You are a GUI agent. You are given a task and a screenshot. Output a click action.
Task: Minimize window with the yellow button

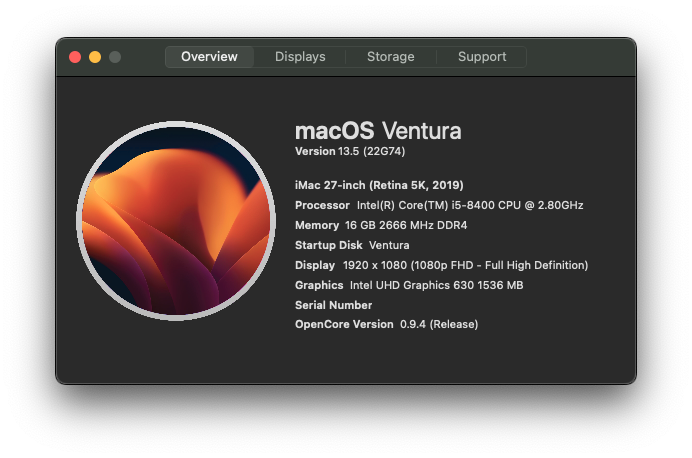pyautogui.click(x=95, y=57)
